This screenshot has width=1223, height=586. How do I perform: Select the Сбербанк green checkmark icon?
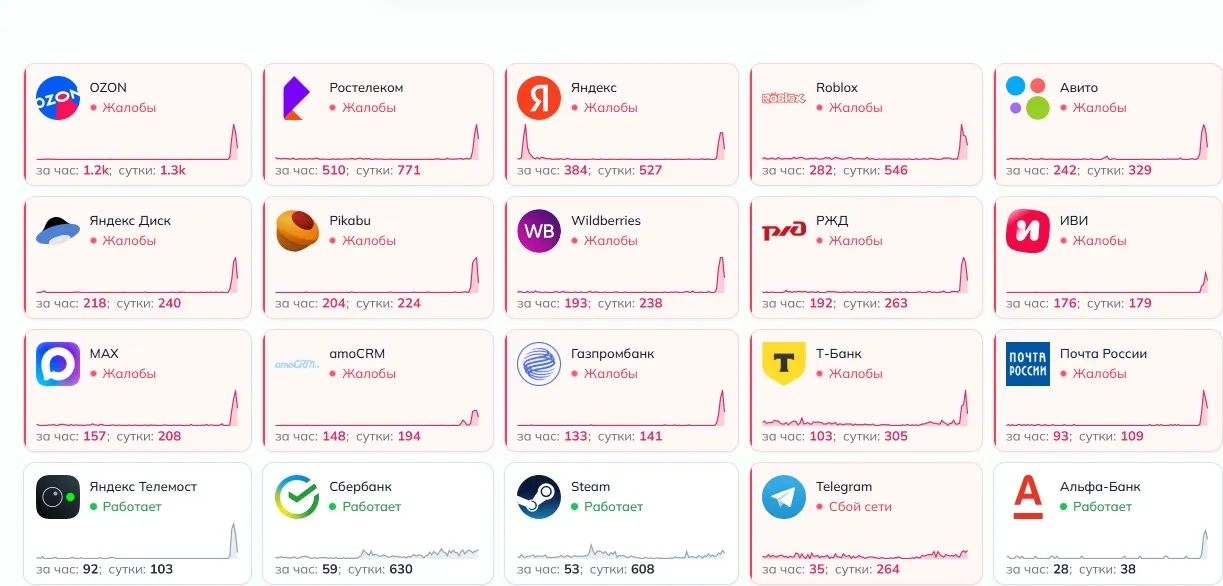tap(297, 497)
